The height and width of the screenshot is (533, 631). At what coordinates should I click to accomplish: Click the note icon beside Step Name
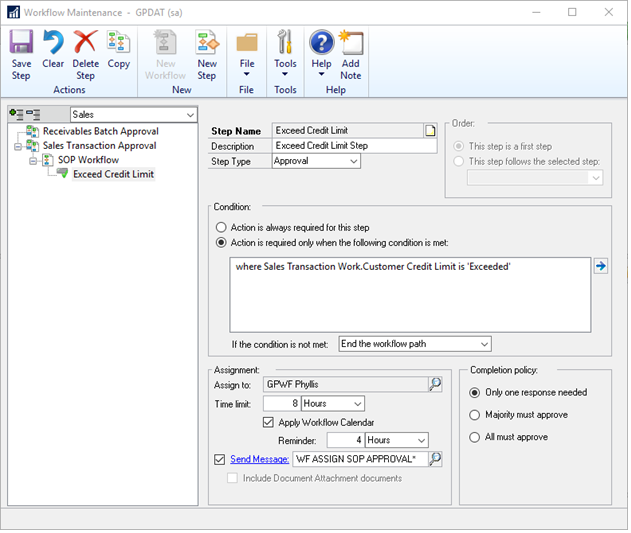430,131
